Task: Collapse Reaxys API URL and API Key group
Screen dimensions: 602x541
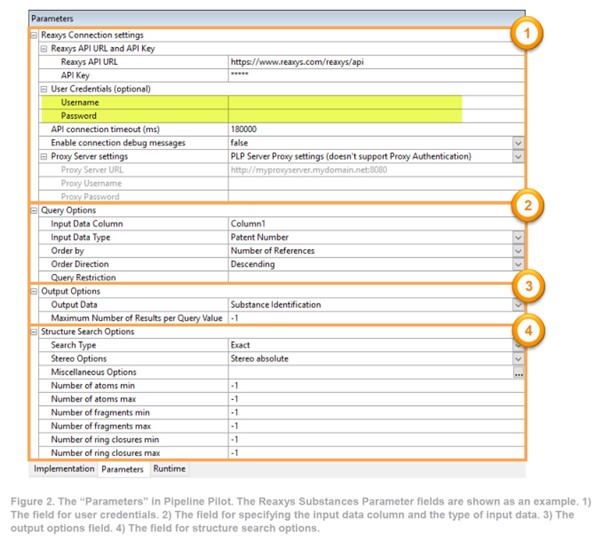Action: [x=43, y=48]
